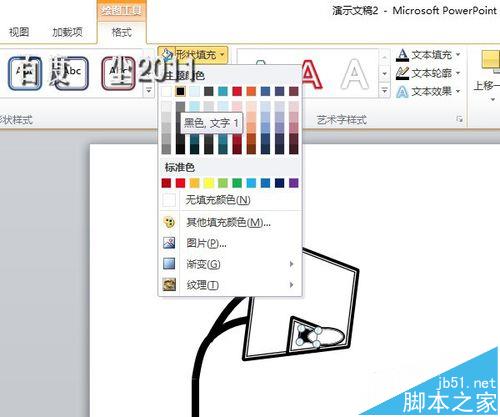This screenshot has height=417, width=500.
Task: Click the gradient icon beside 渐变(G)
Action: [x=169, y=264]
